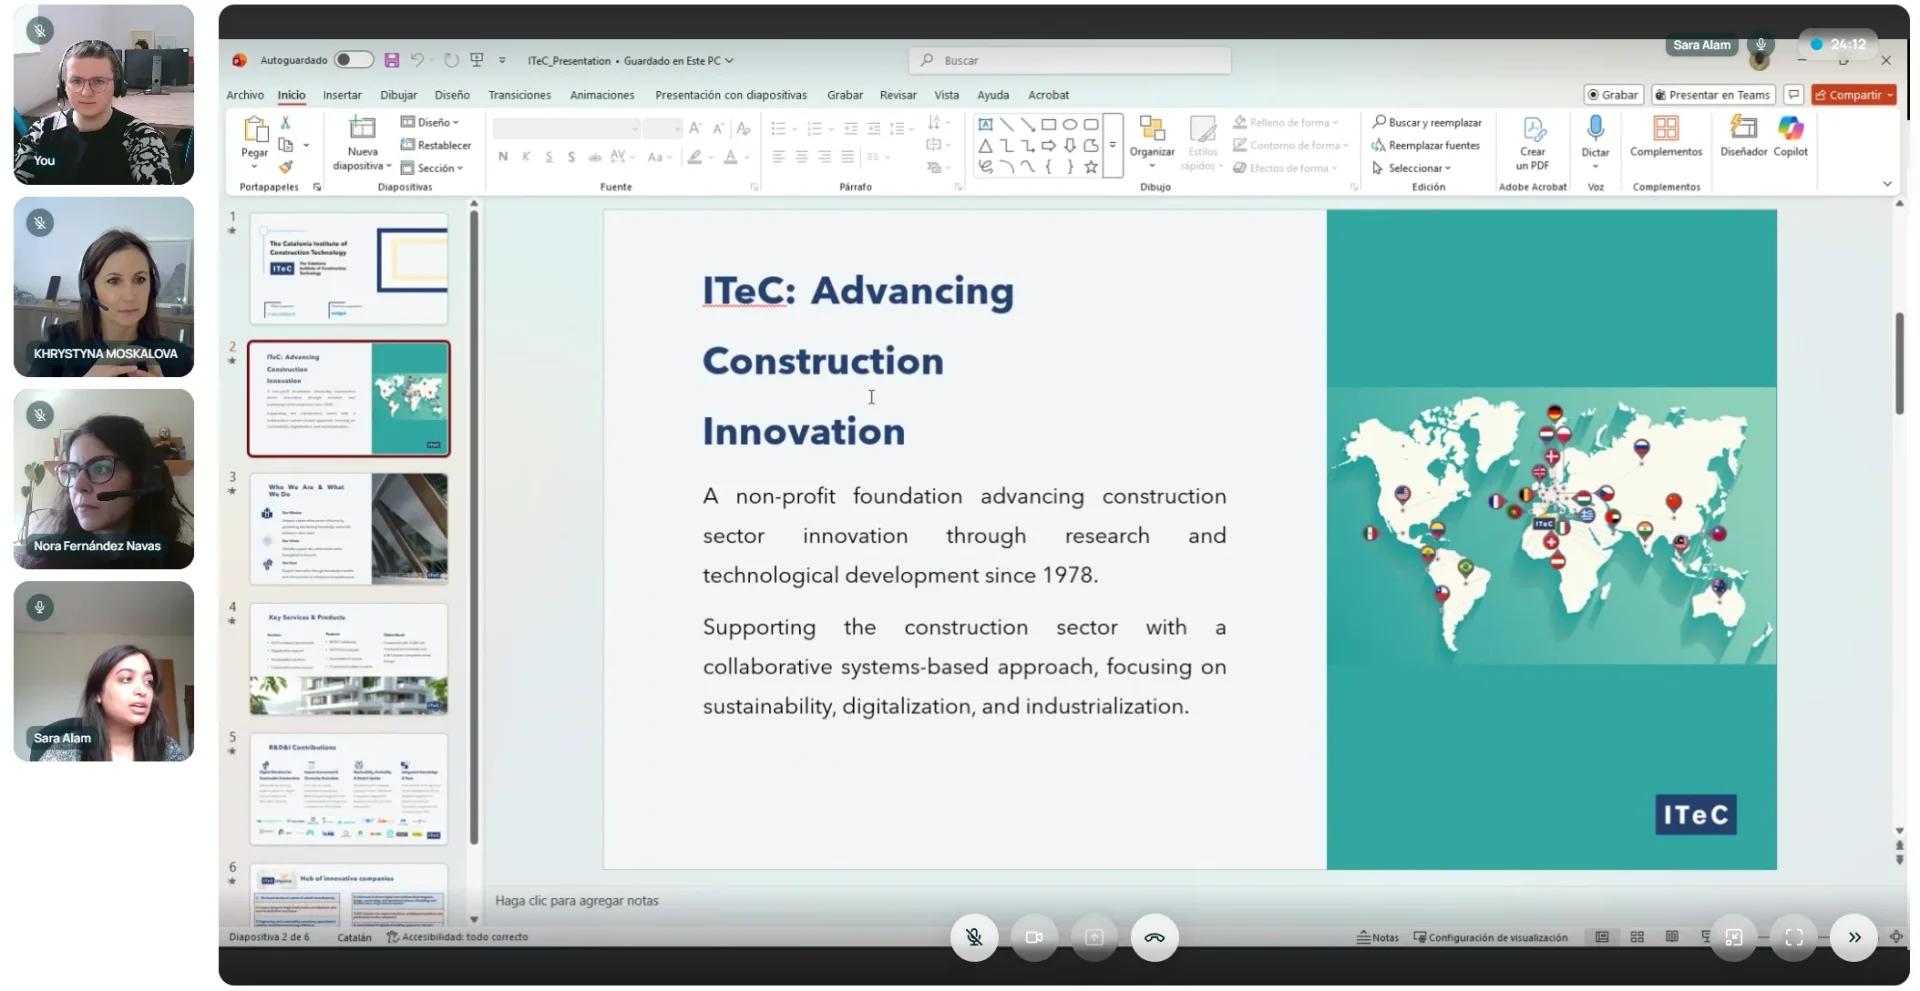Switch to the Transiciones ribbon tab
The width and height of the screenshot is (1920, 991).
pos(519,95)
